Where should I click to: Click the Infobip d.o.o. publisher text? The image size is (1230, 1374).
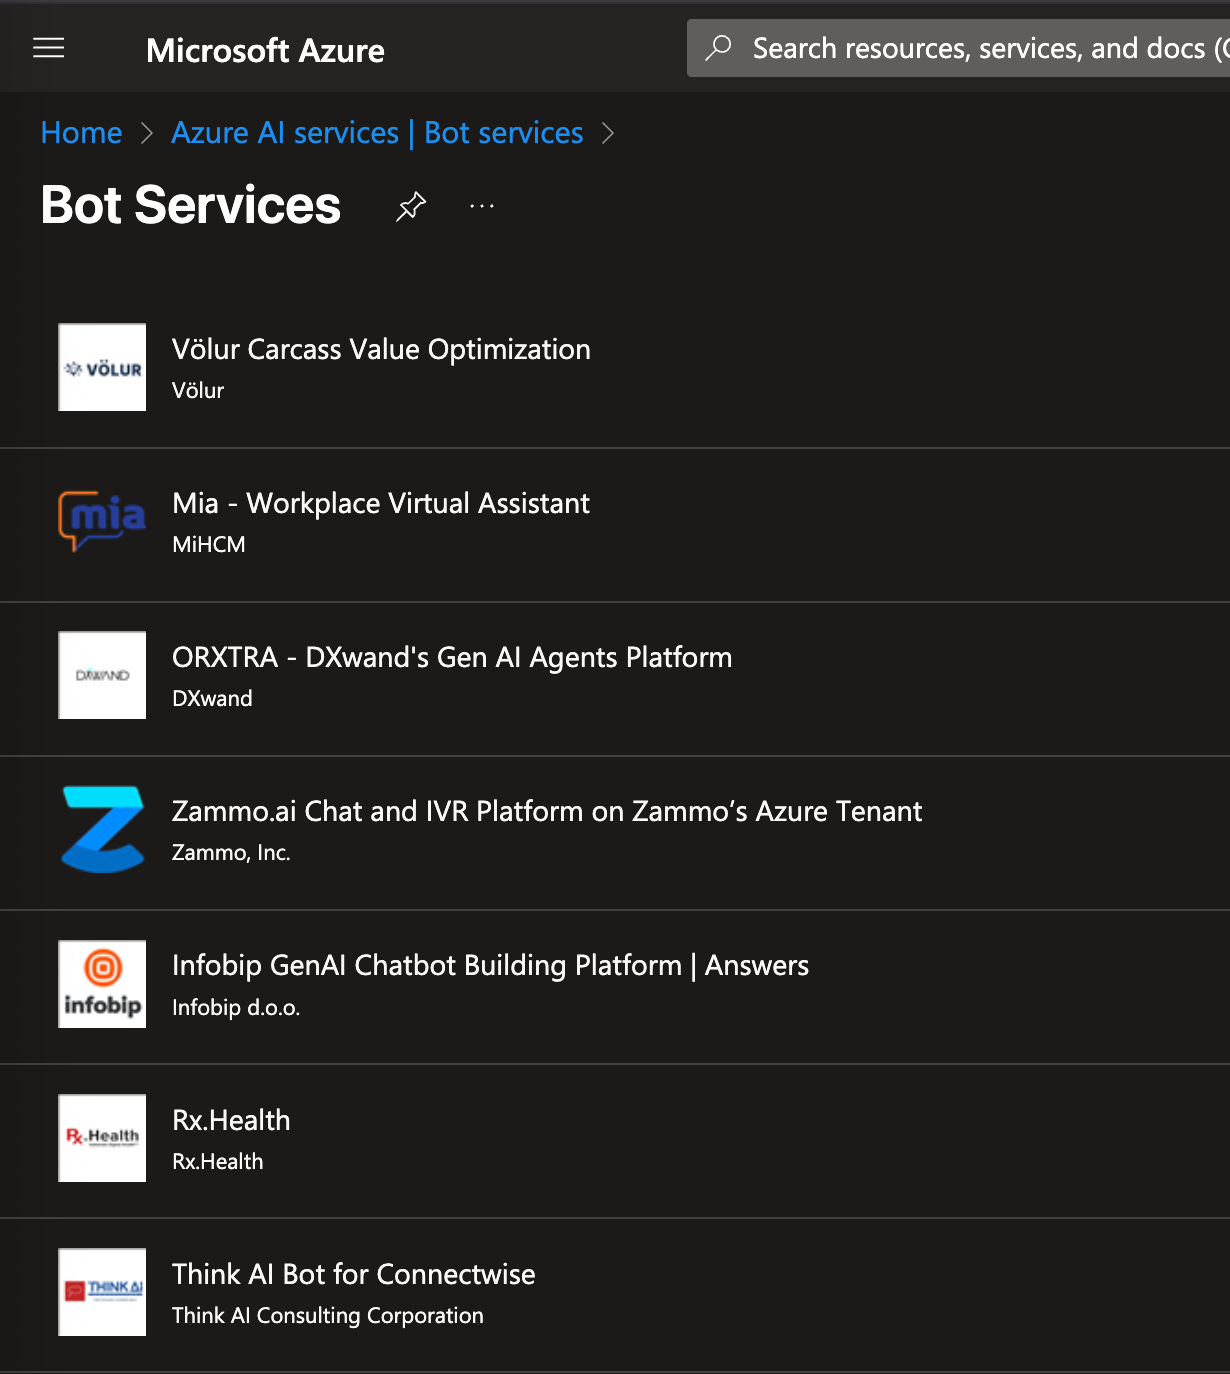(x=236, y=1007)
